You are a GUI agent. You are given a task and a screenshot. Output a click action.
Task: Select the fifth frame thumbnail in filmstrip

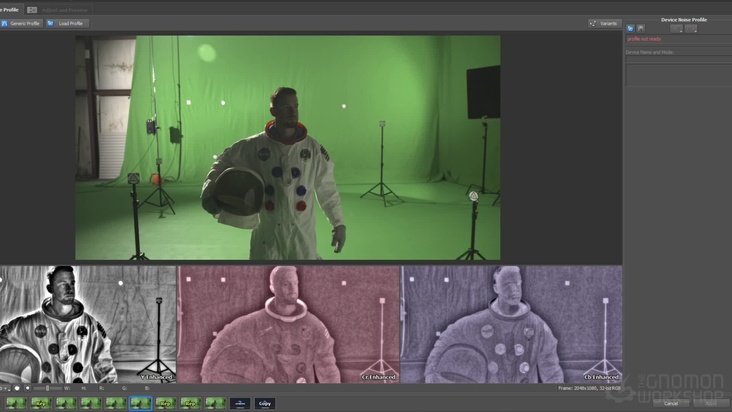[116, 403]
